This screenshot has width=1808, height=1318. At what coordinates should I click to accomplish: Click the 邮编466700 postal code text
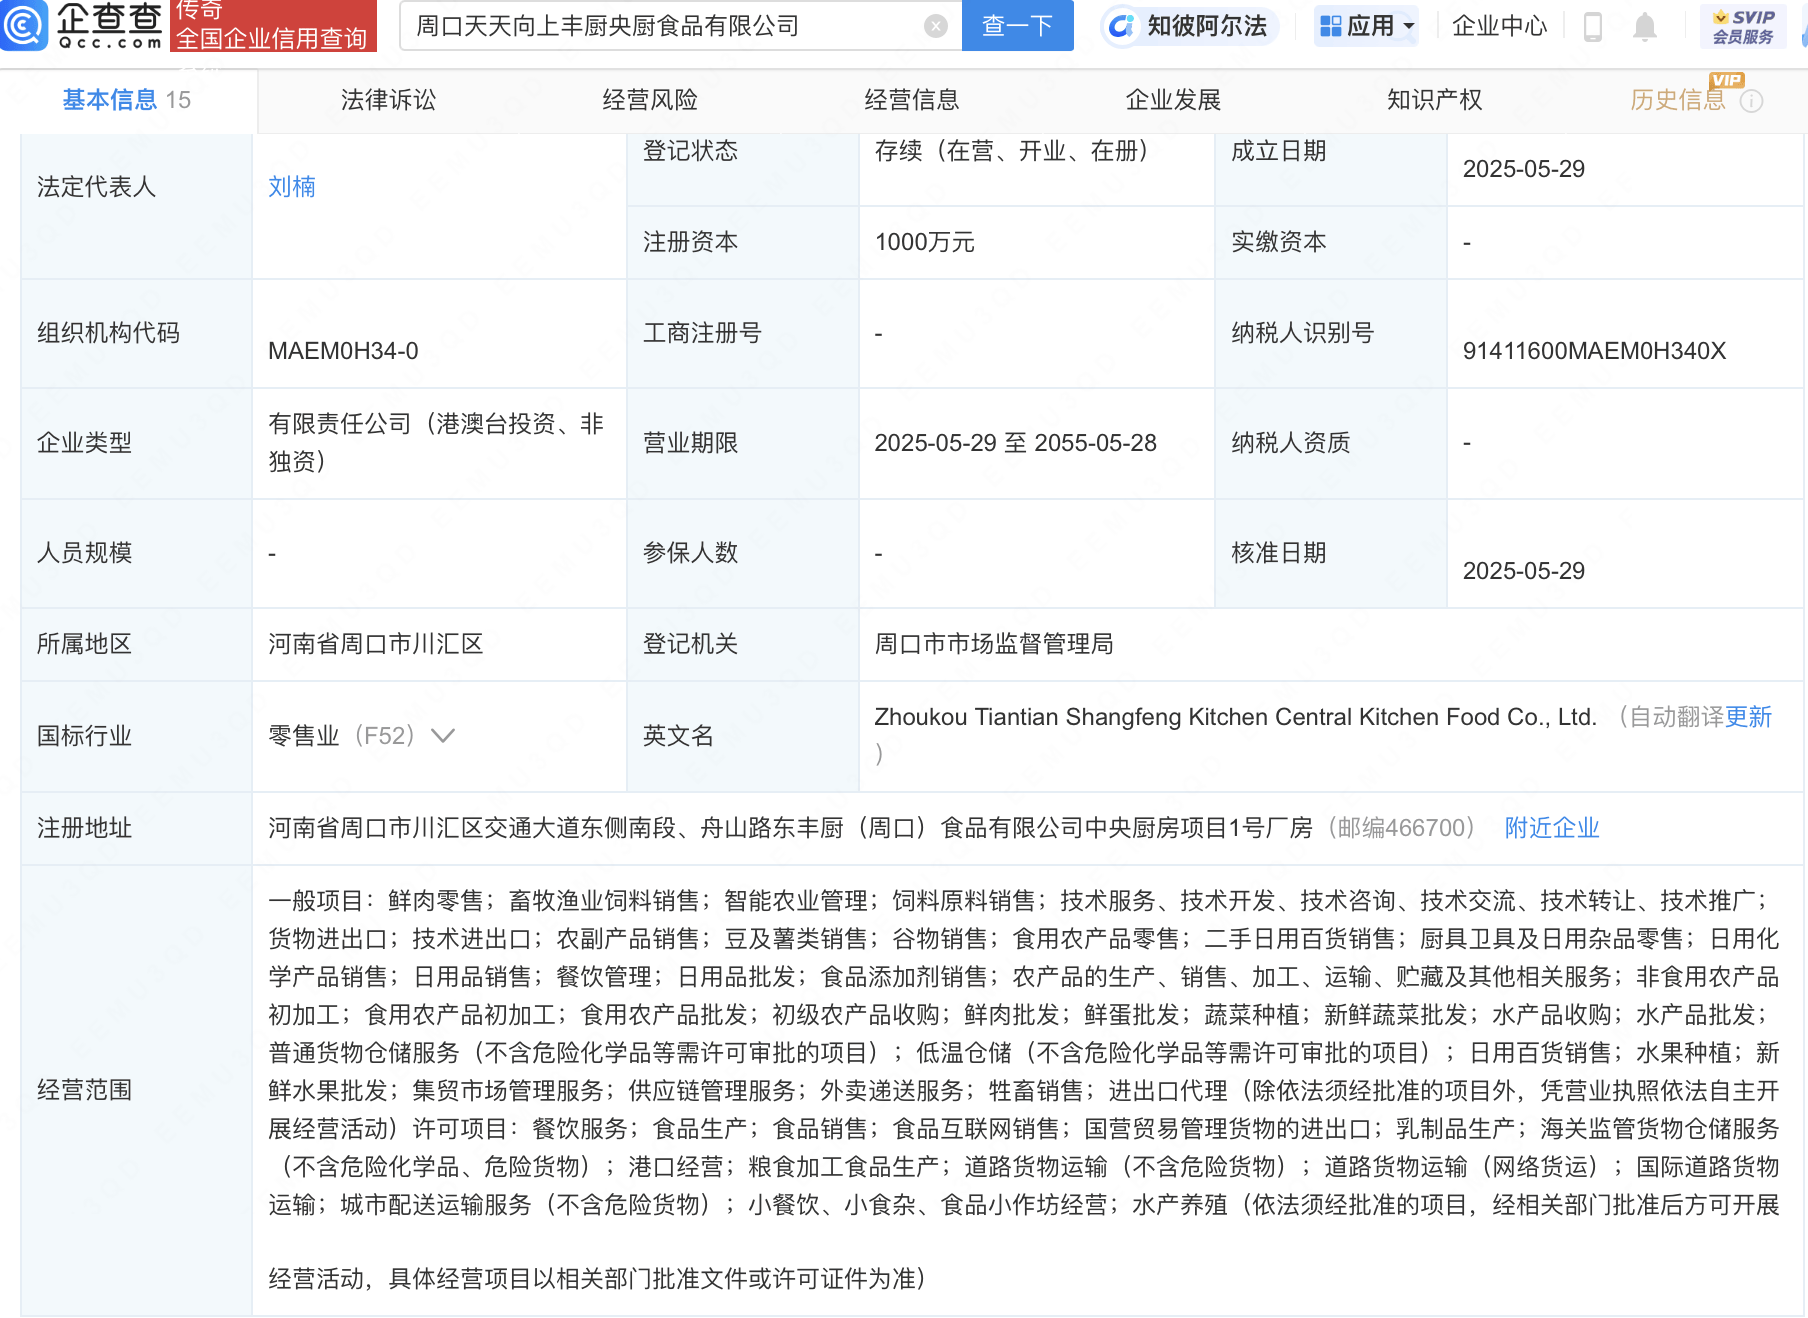[1401, 828]
